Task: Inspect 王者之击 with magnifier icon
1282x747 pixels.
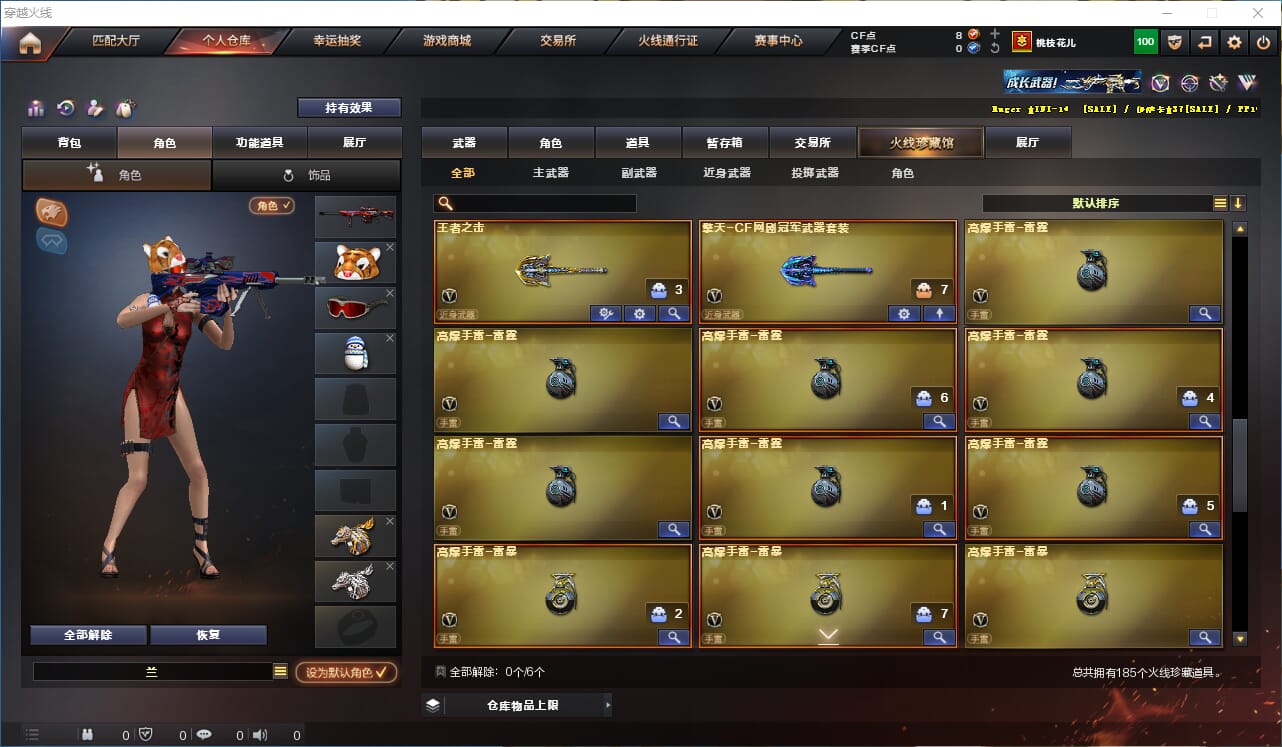Action: 674,313
